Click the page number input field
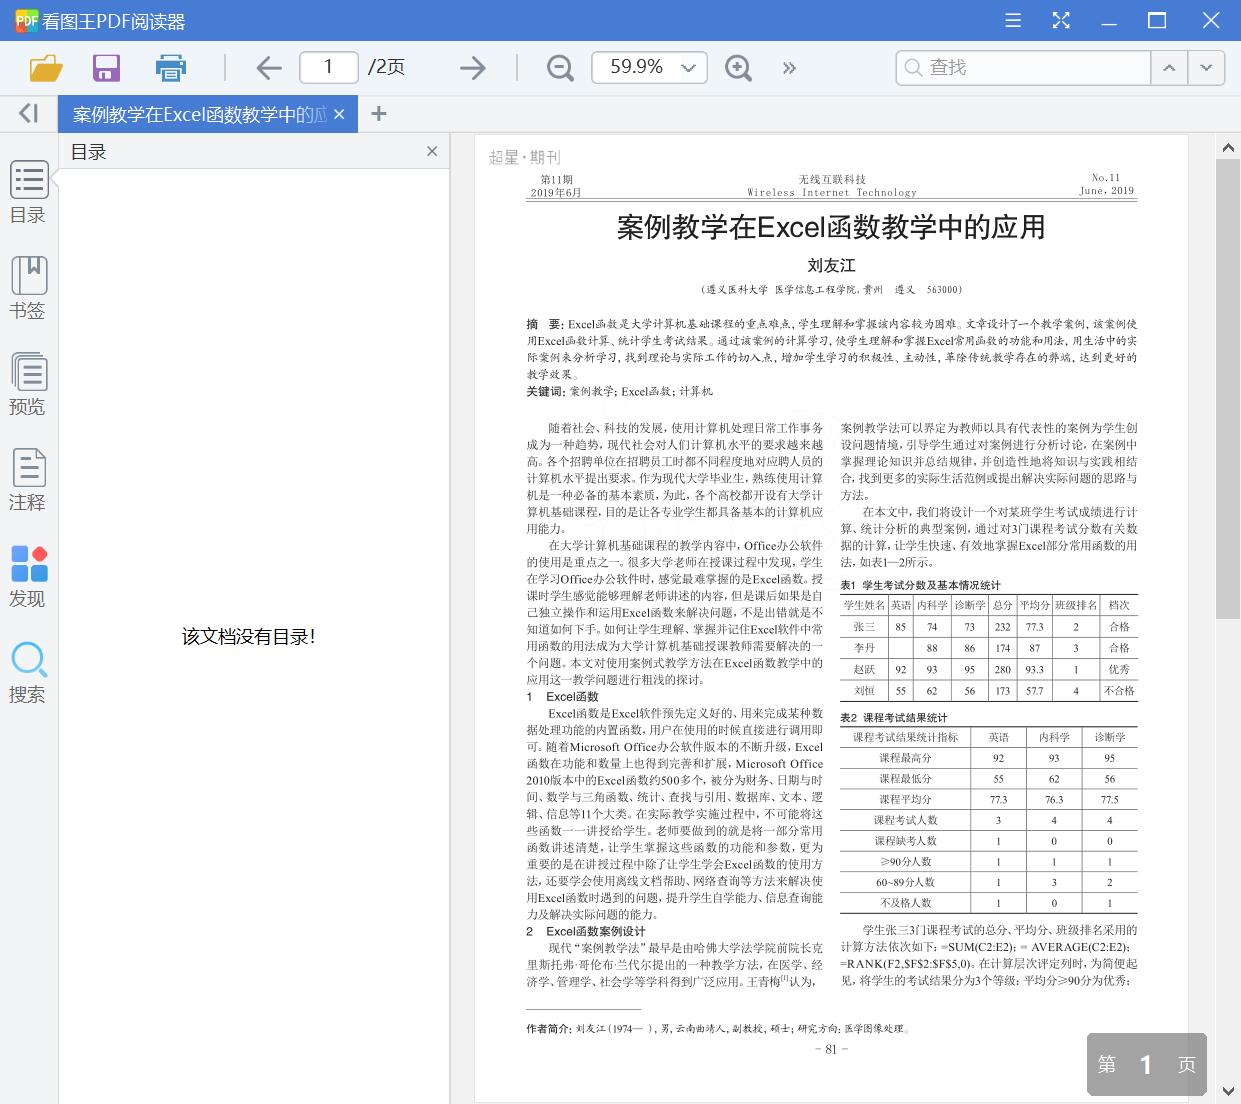The height and width of the screenshot is (1104, 1241). [329, 67]
